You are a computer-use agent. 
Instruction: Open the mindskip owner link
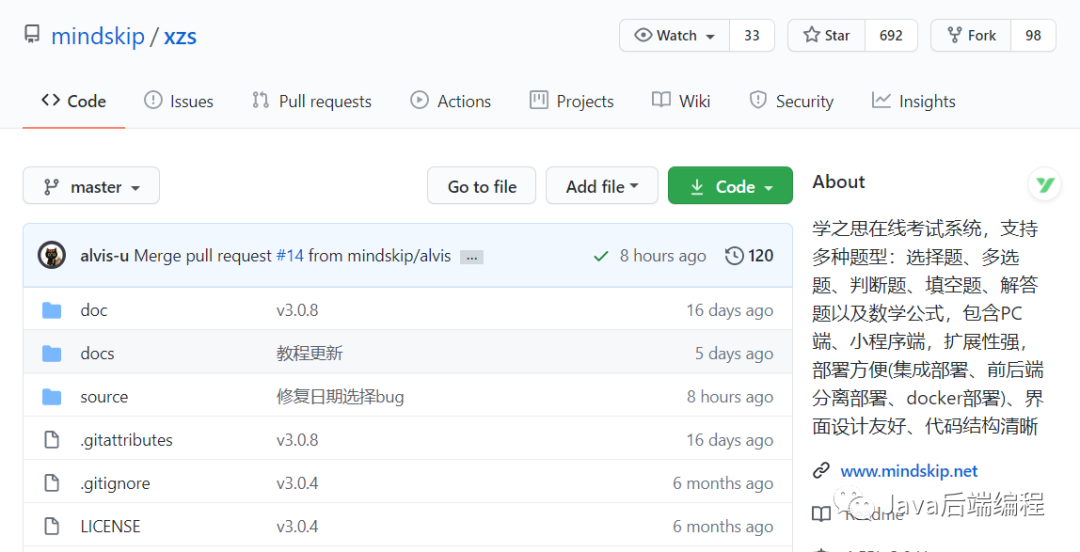click(x=98, y=36)
